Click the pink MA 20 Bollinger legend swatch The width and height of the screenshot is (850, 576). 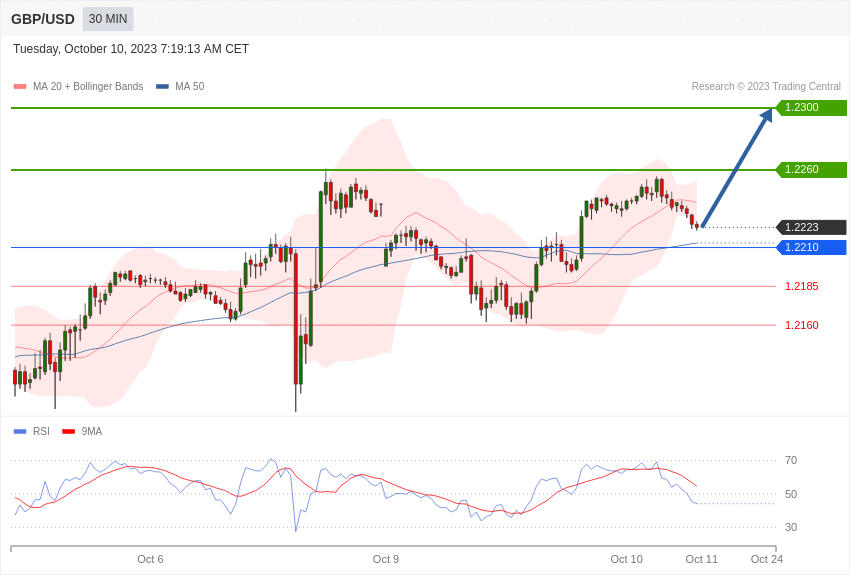(x=20, y=87)
